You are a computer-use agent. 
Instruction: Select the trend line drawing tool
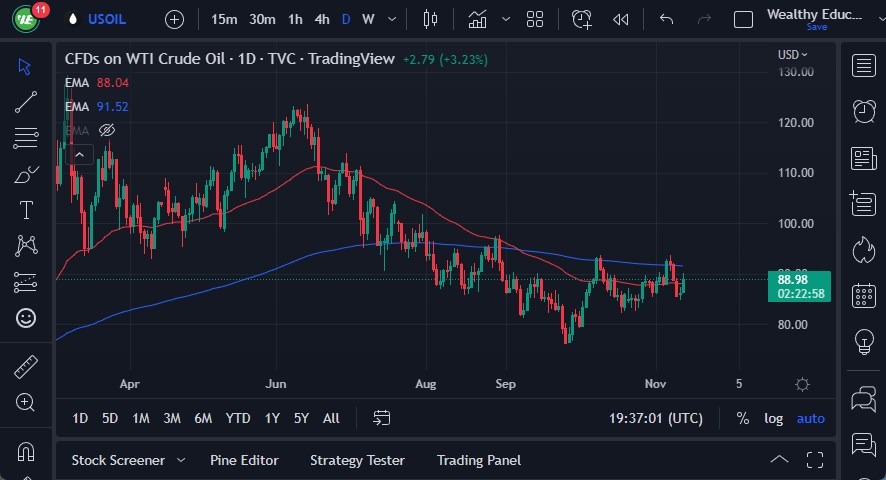[26, 102]
